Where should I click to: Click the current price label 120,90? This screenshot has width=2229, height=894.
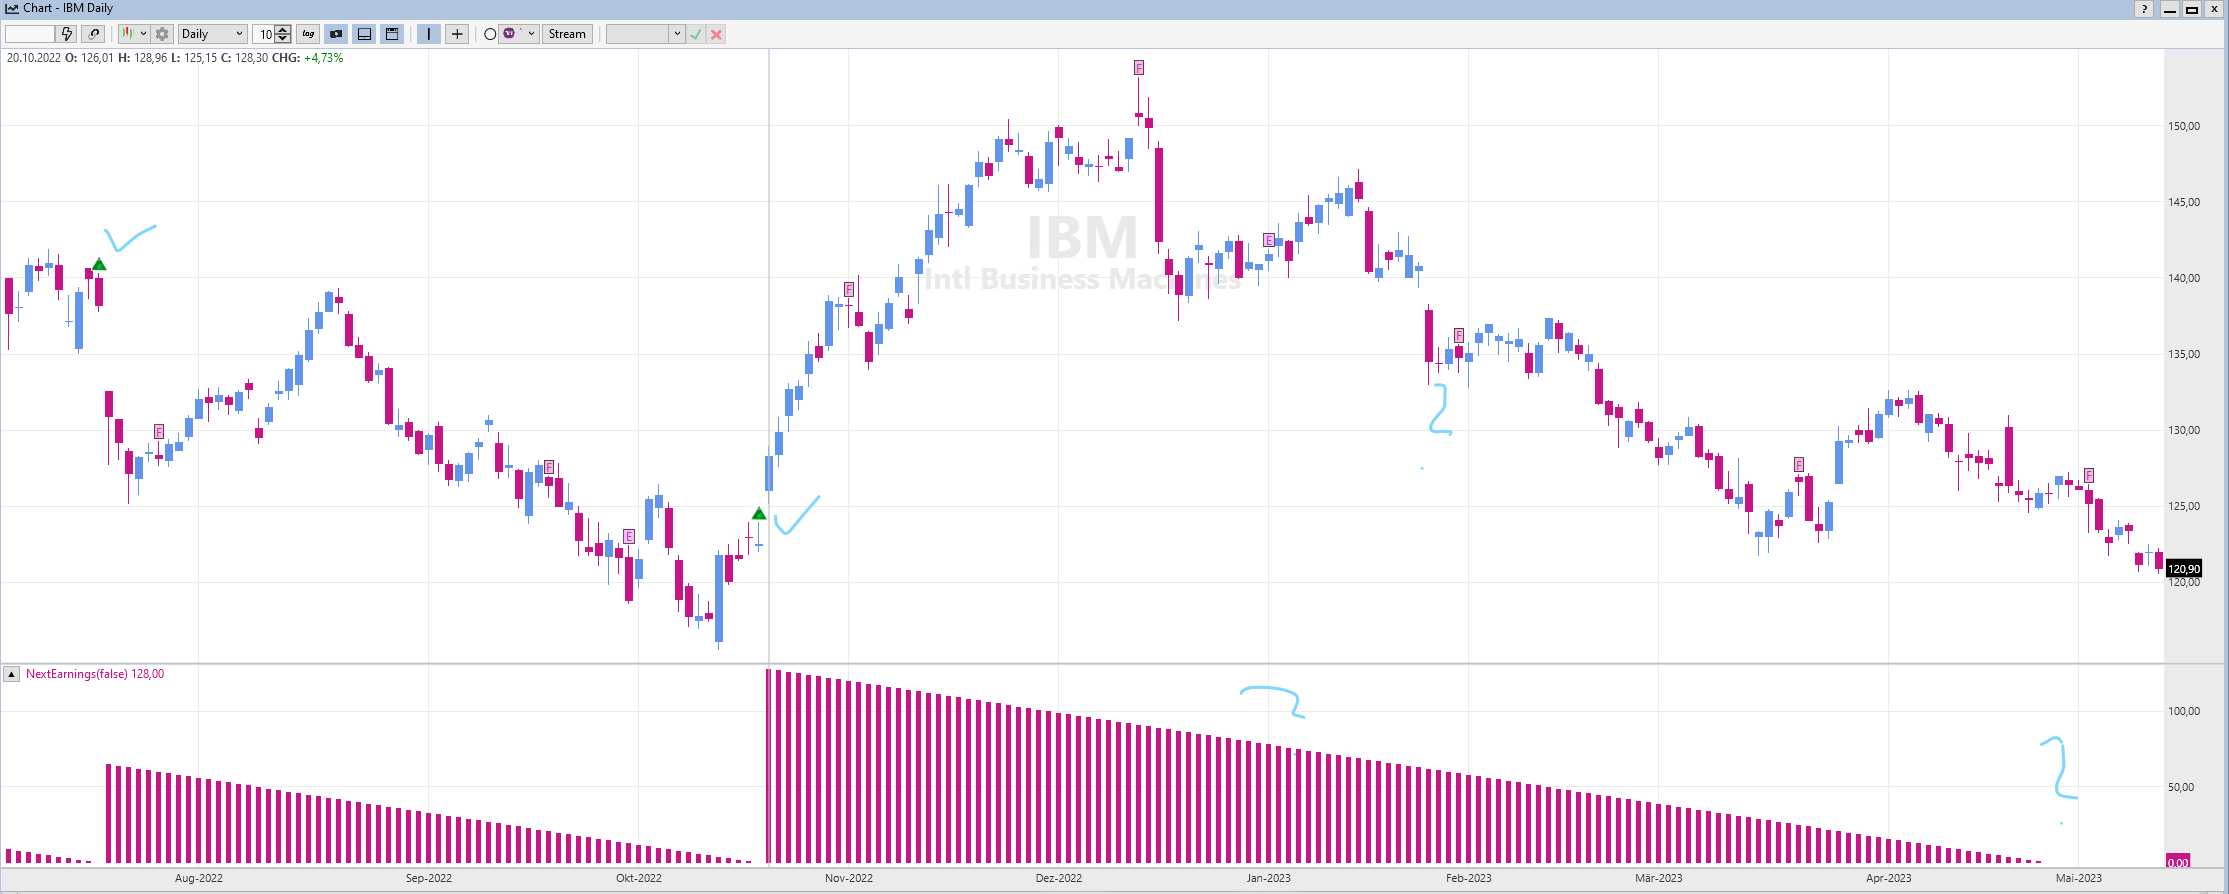2184,569
